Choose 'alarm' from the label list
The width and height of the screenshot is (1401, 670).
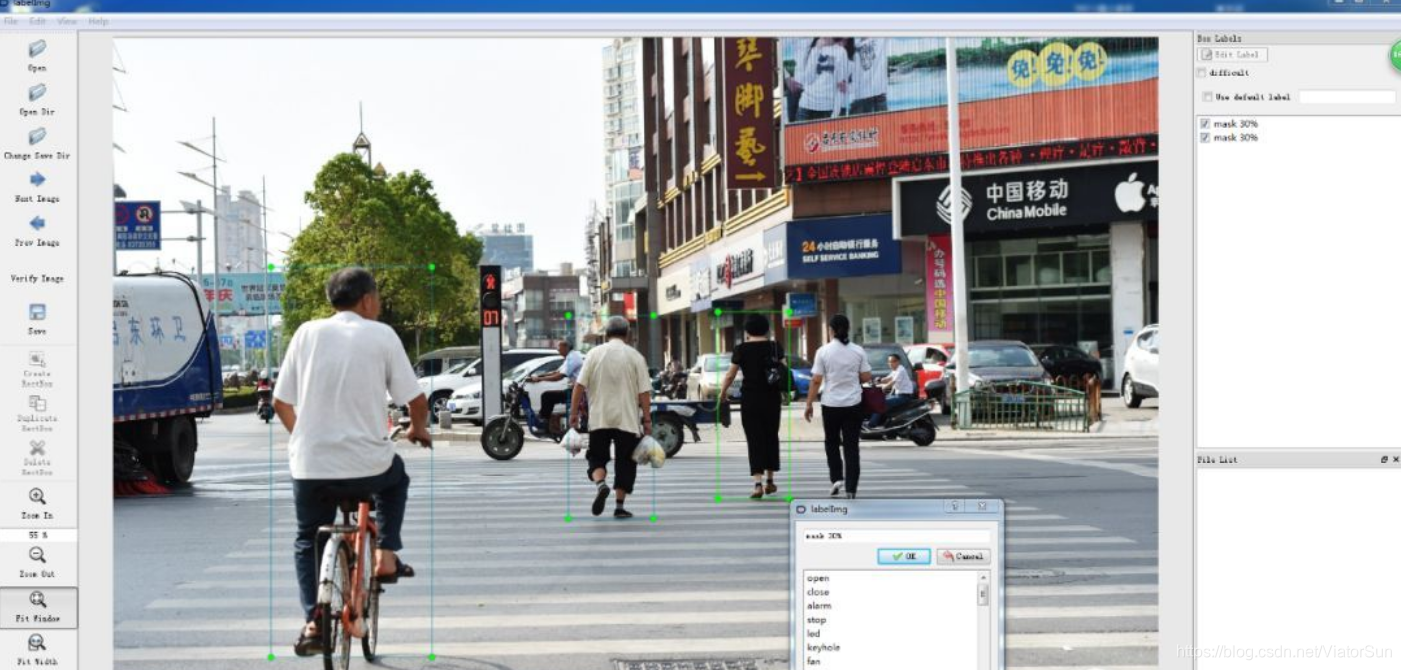(x=819, y=605)
